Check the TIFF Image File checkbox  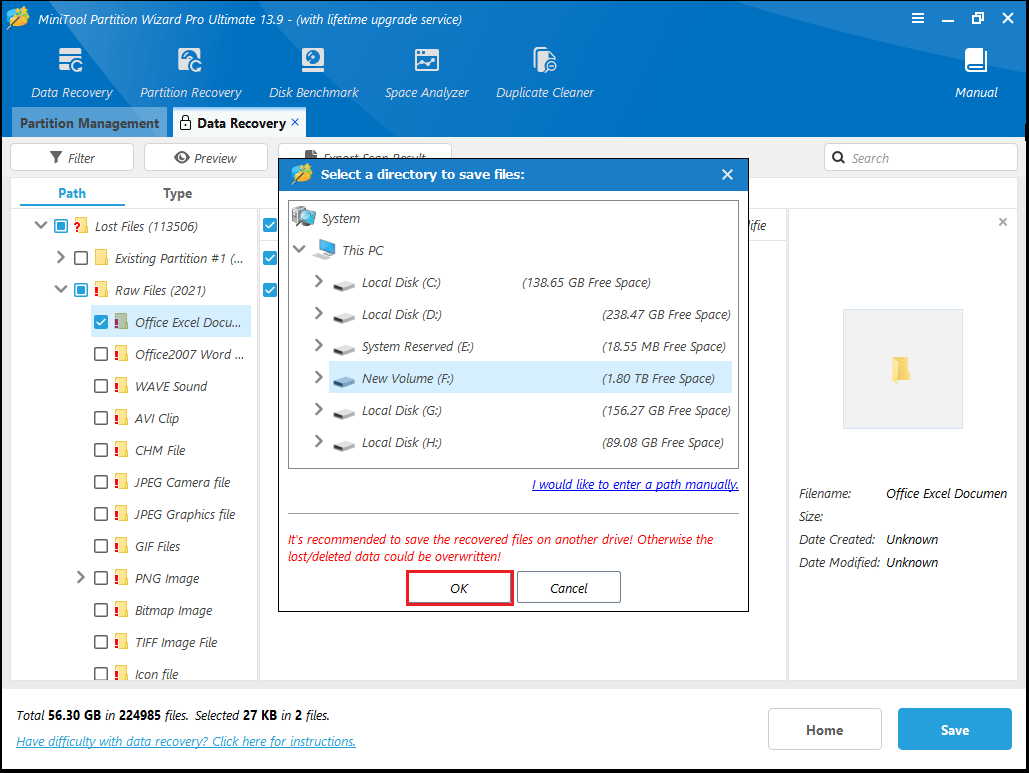(101, 642)
